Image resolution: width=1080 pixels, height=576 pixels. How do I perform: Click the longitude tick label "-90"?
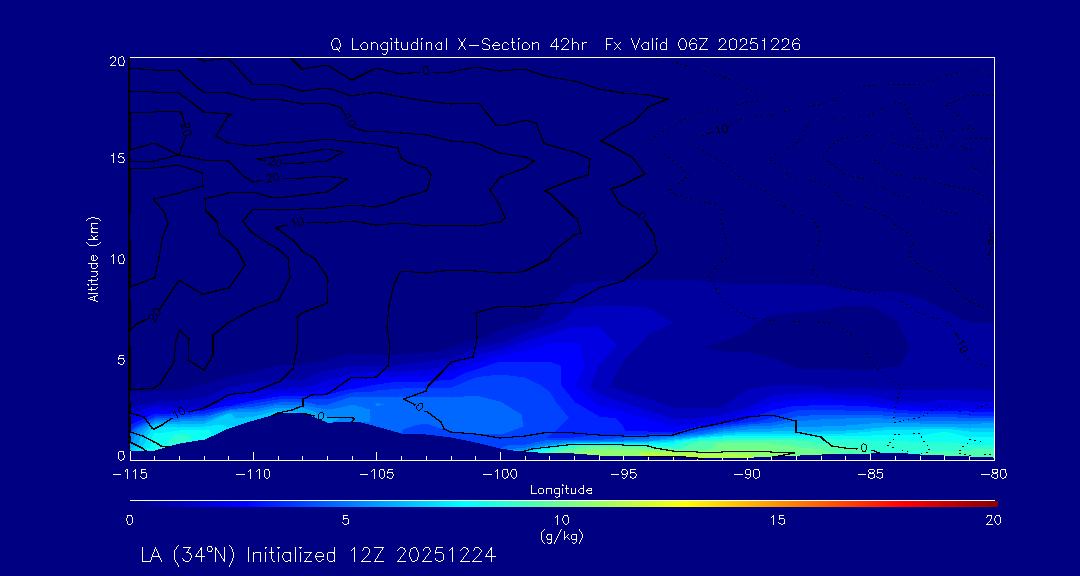(x=747, y=475)
